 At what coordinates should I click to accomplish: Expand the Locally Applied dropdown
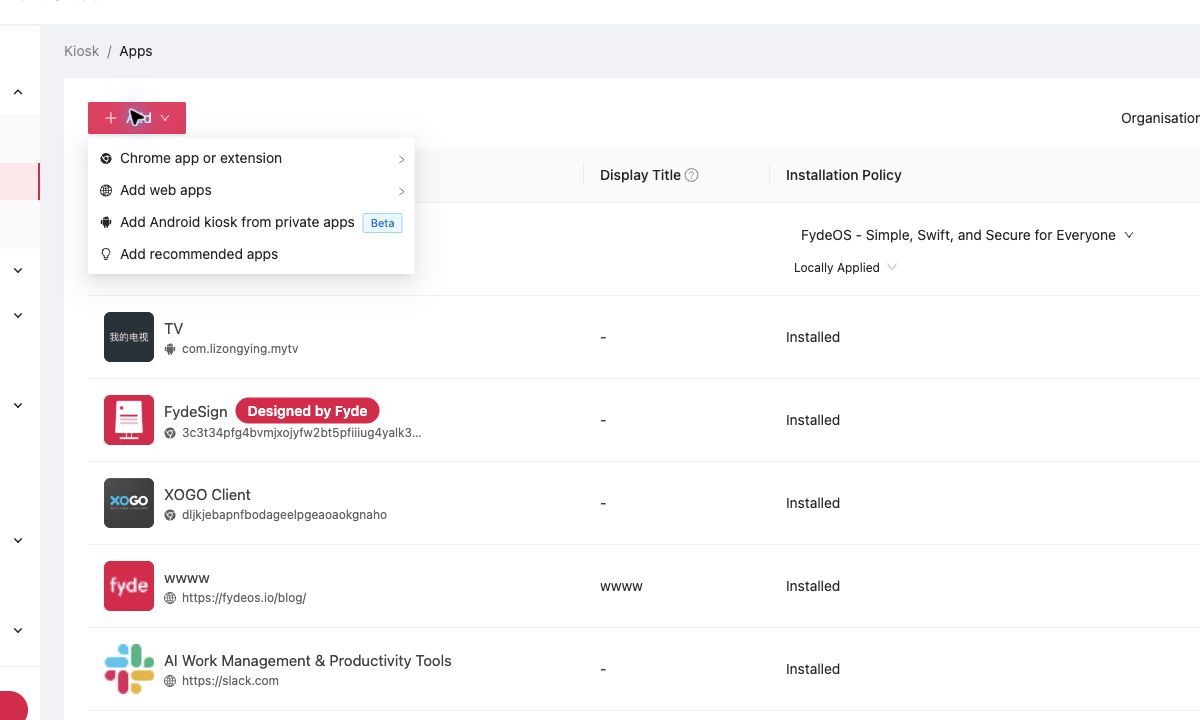pyautogui.click(x=845, y=268)
